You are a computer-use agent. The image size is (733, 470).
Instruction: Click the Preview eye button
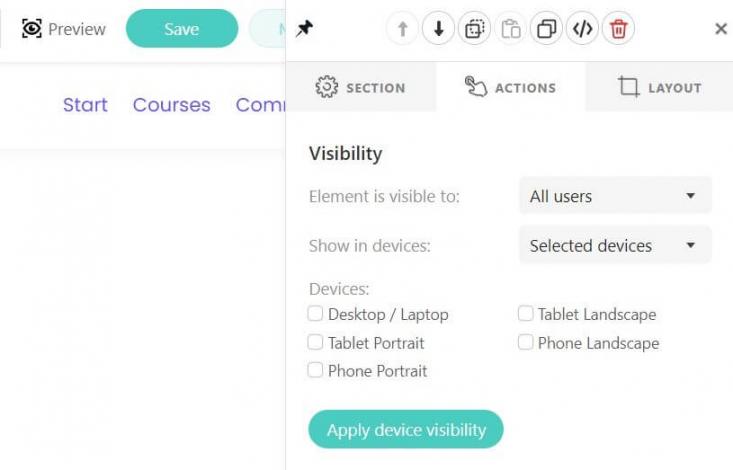(x=64, y=29)
